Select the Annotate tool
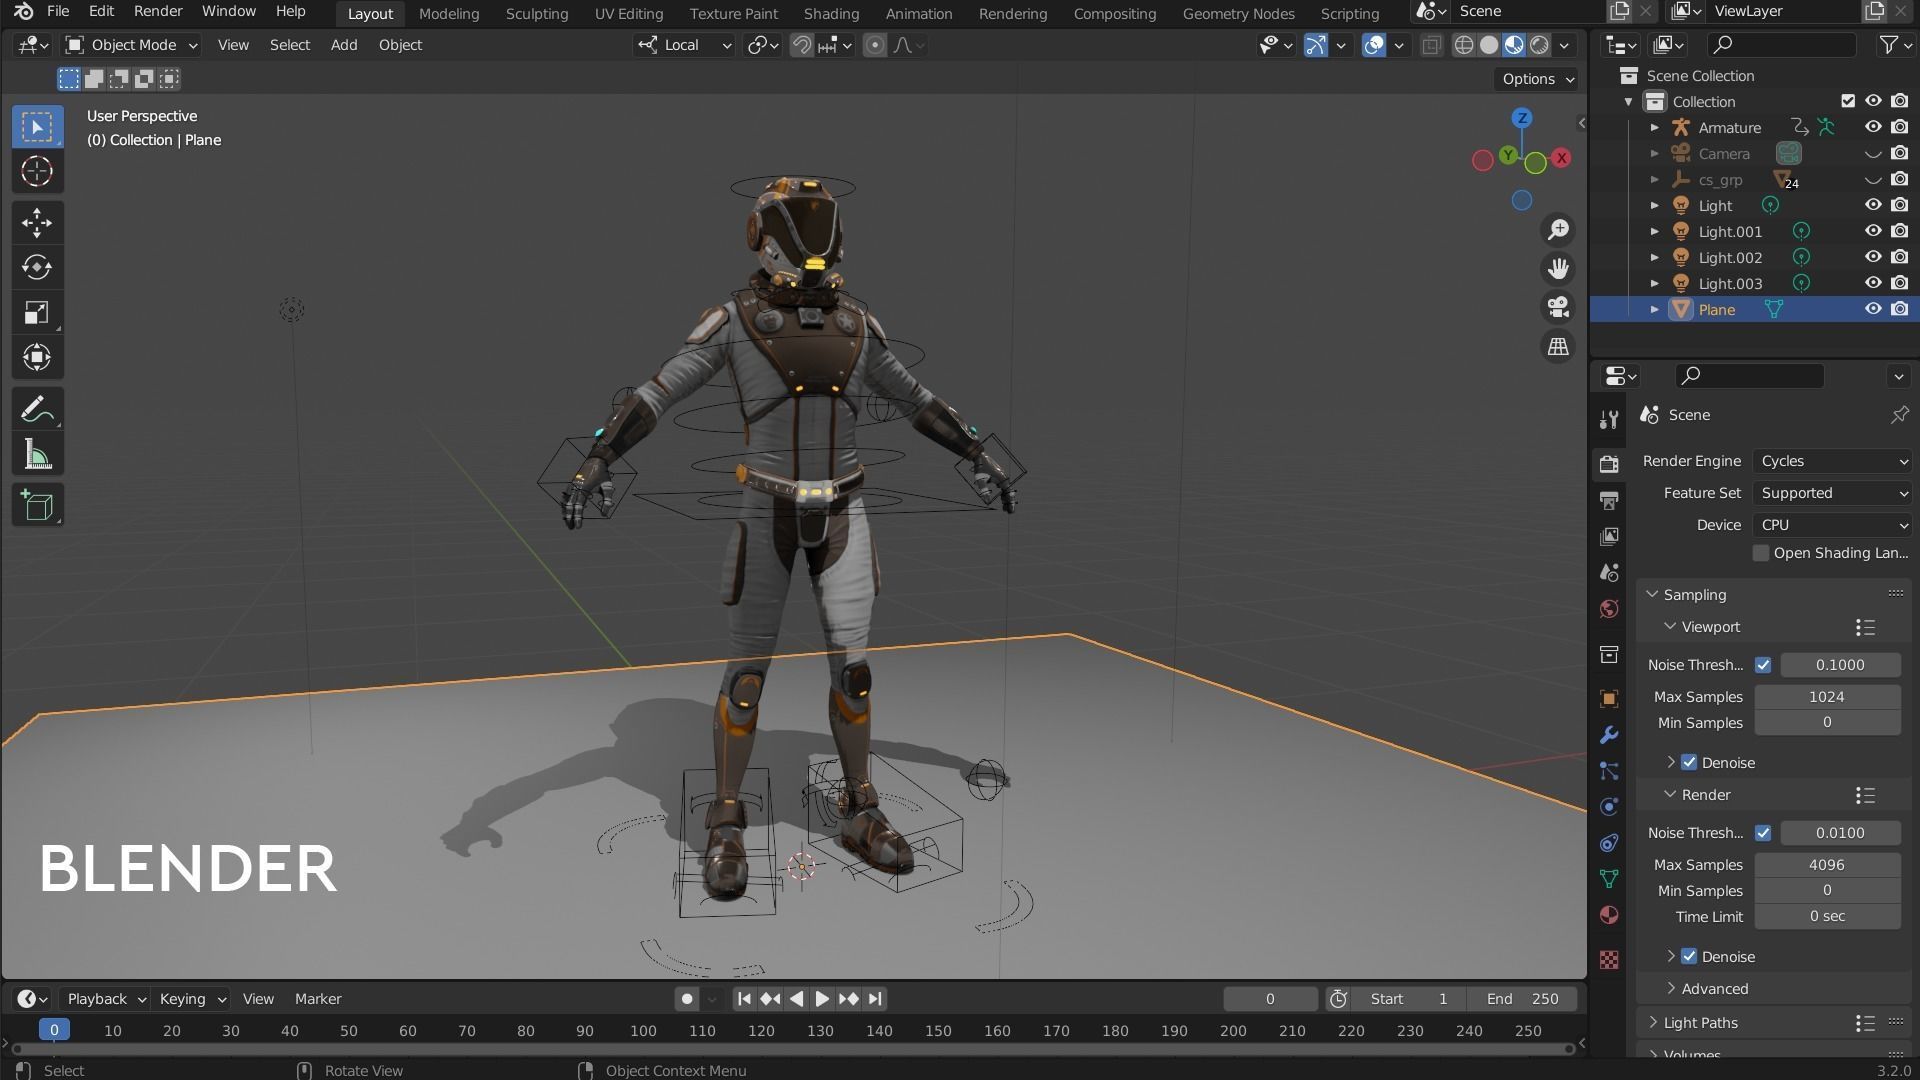Screen dimensions: 1920x1080 pos(37,410)
